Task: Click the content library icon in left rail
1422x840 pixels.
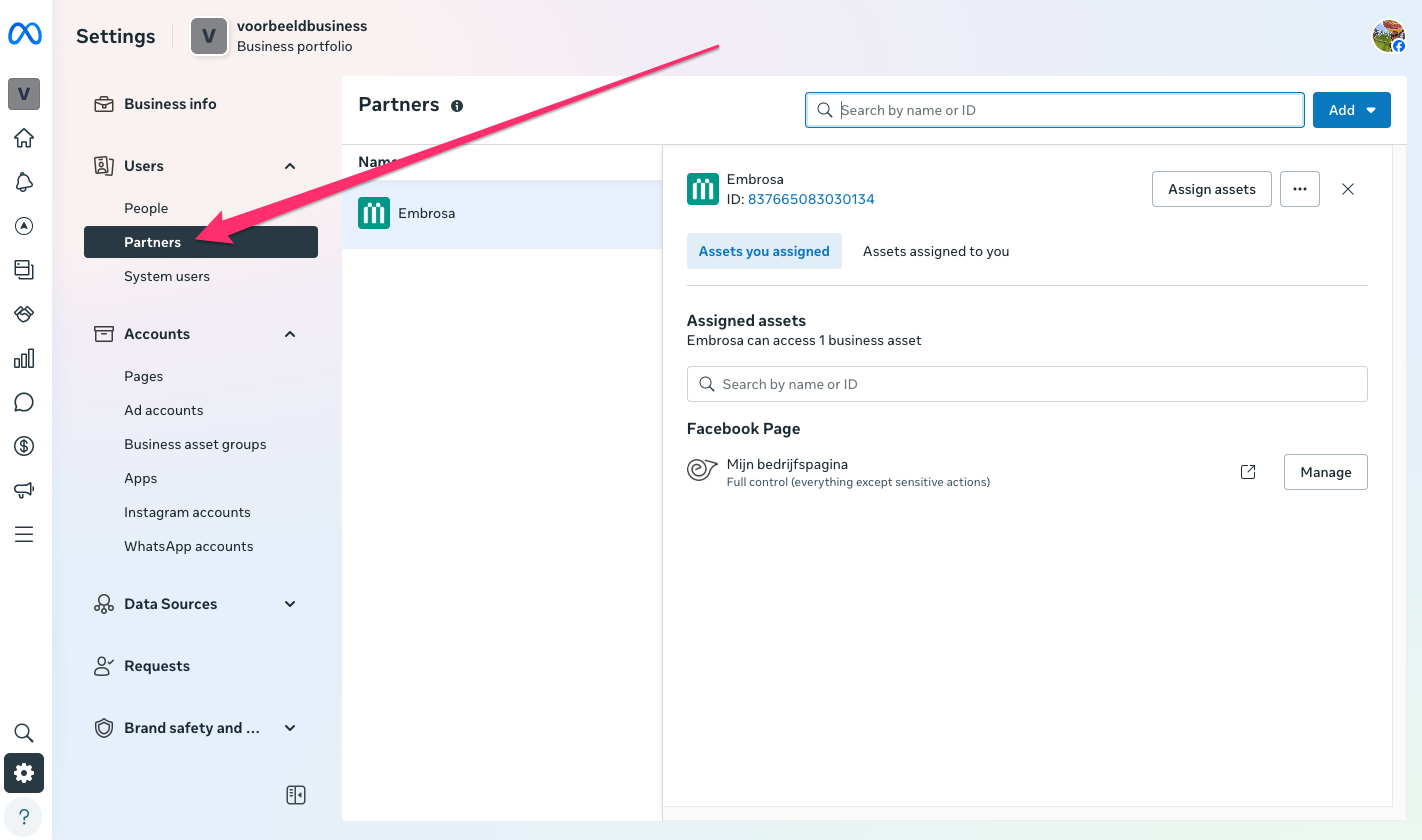Action: click(24, 270)
